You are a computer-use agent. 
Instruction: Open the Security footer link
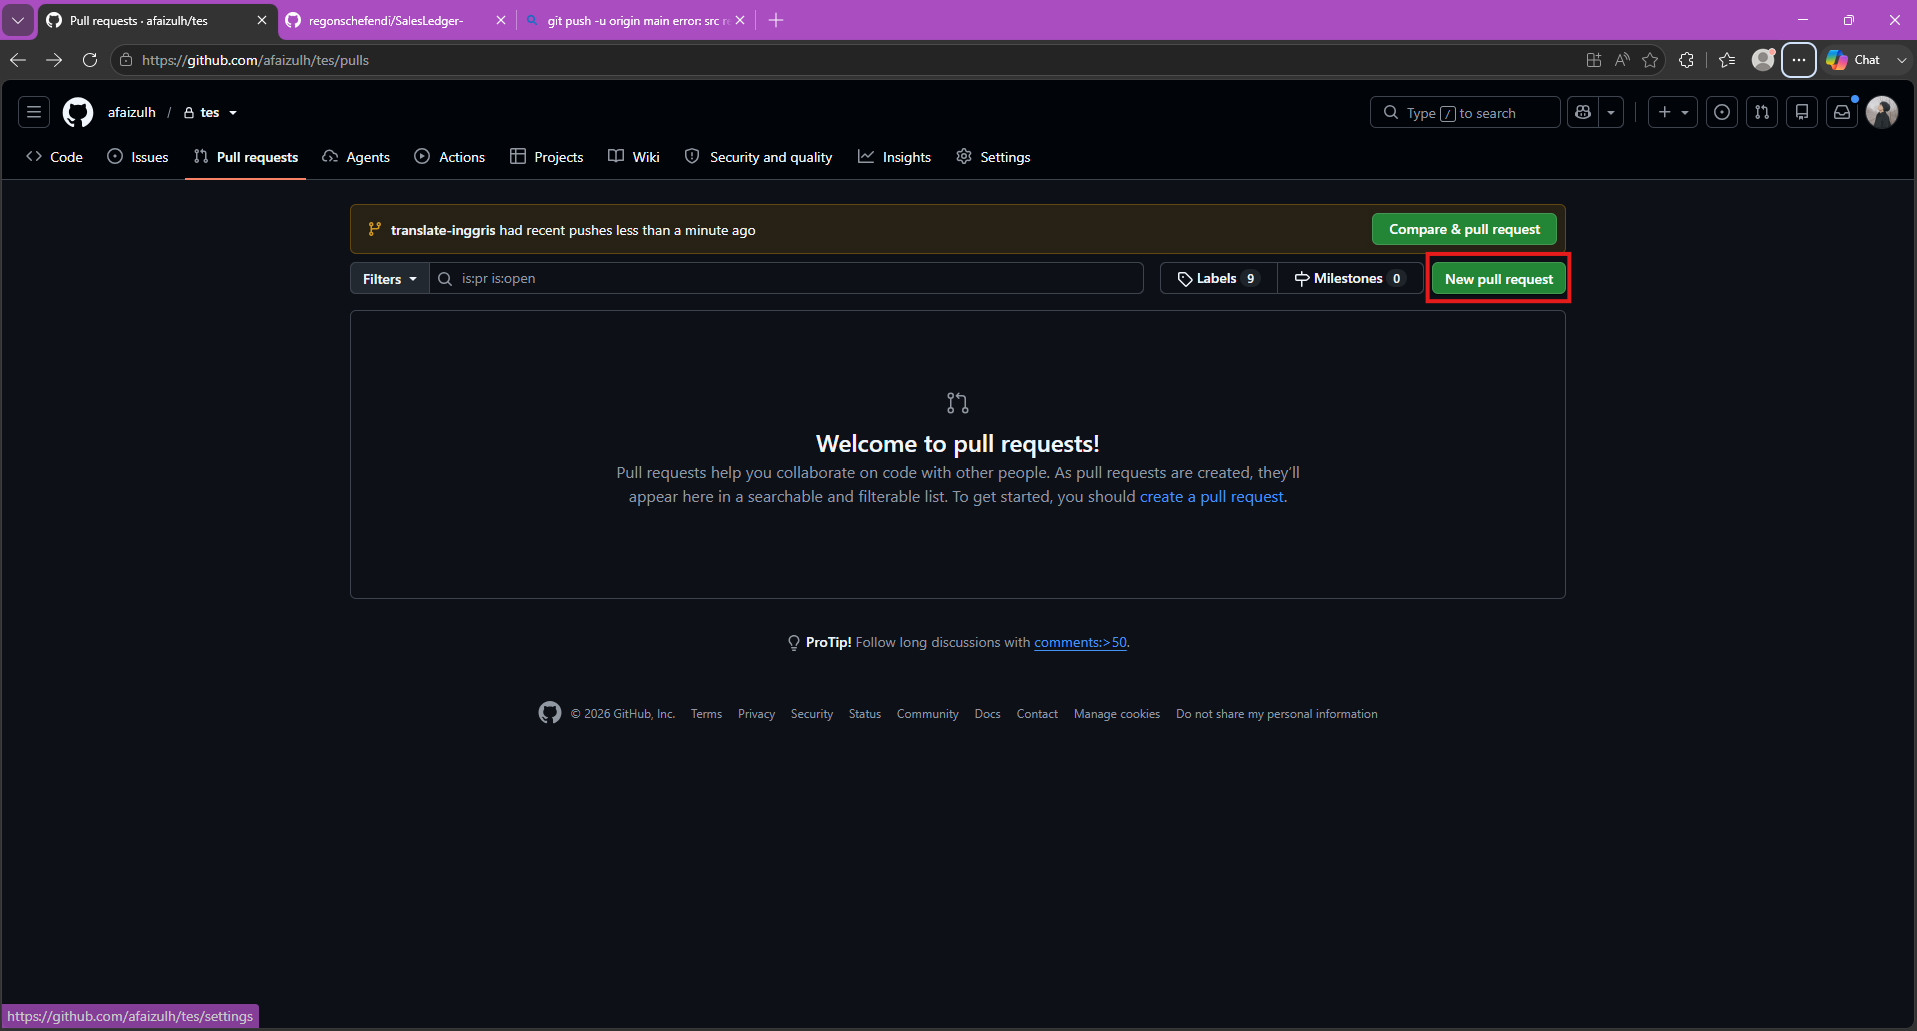(x=812, y=714)
